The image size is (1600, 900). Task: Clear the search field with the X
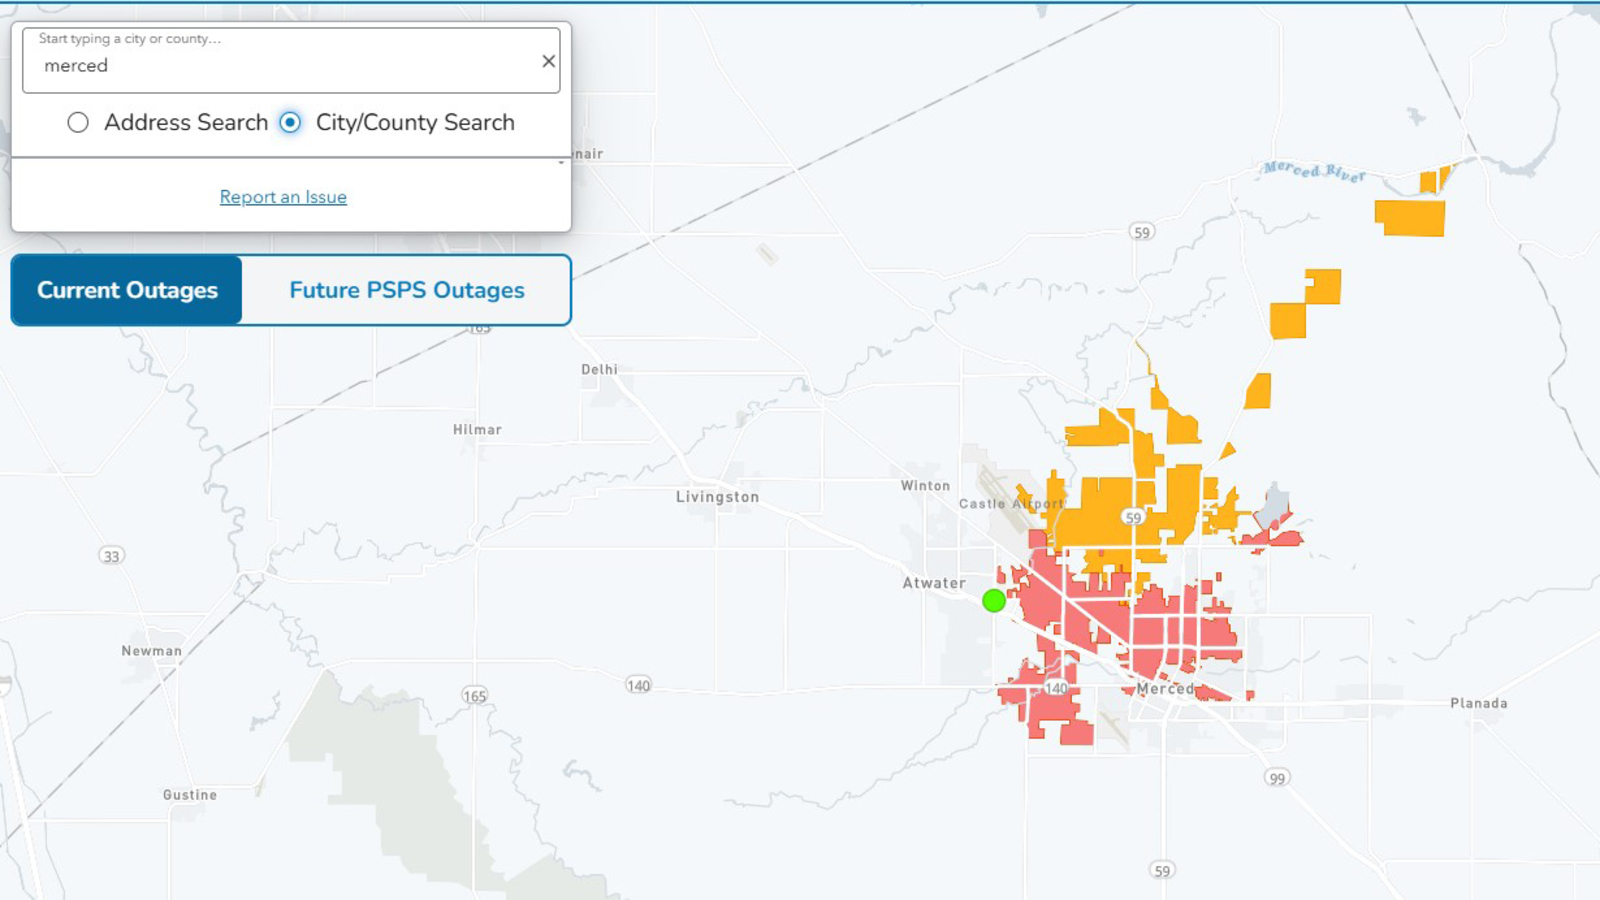(x=548, y=61)
